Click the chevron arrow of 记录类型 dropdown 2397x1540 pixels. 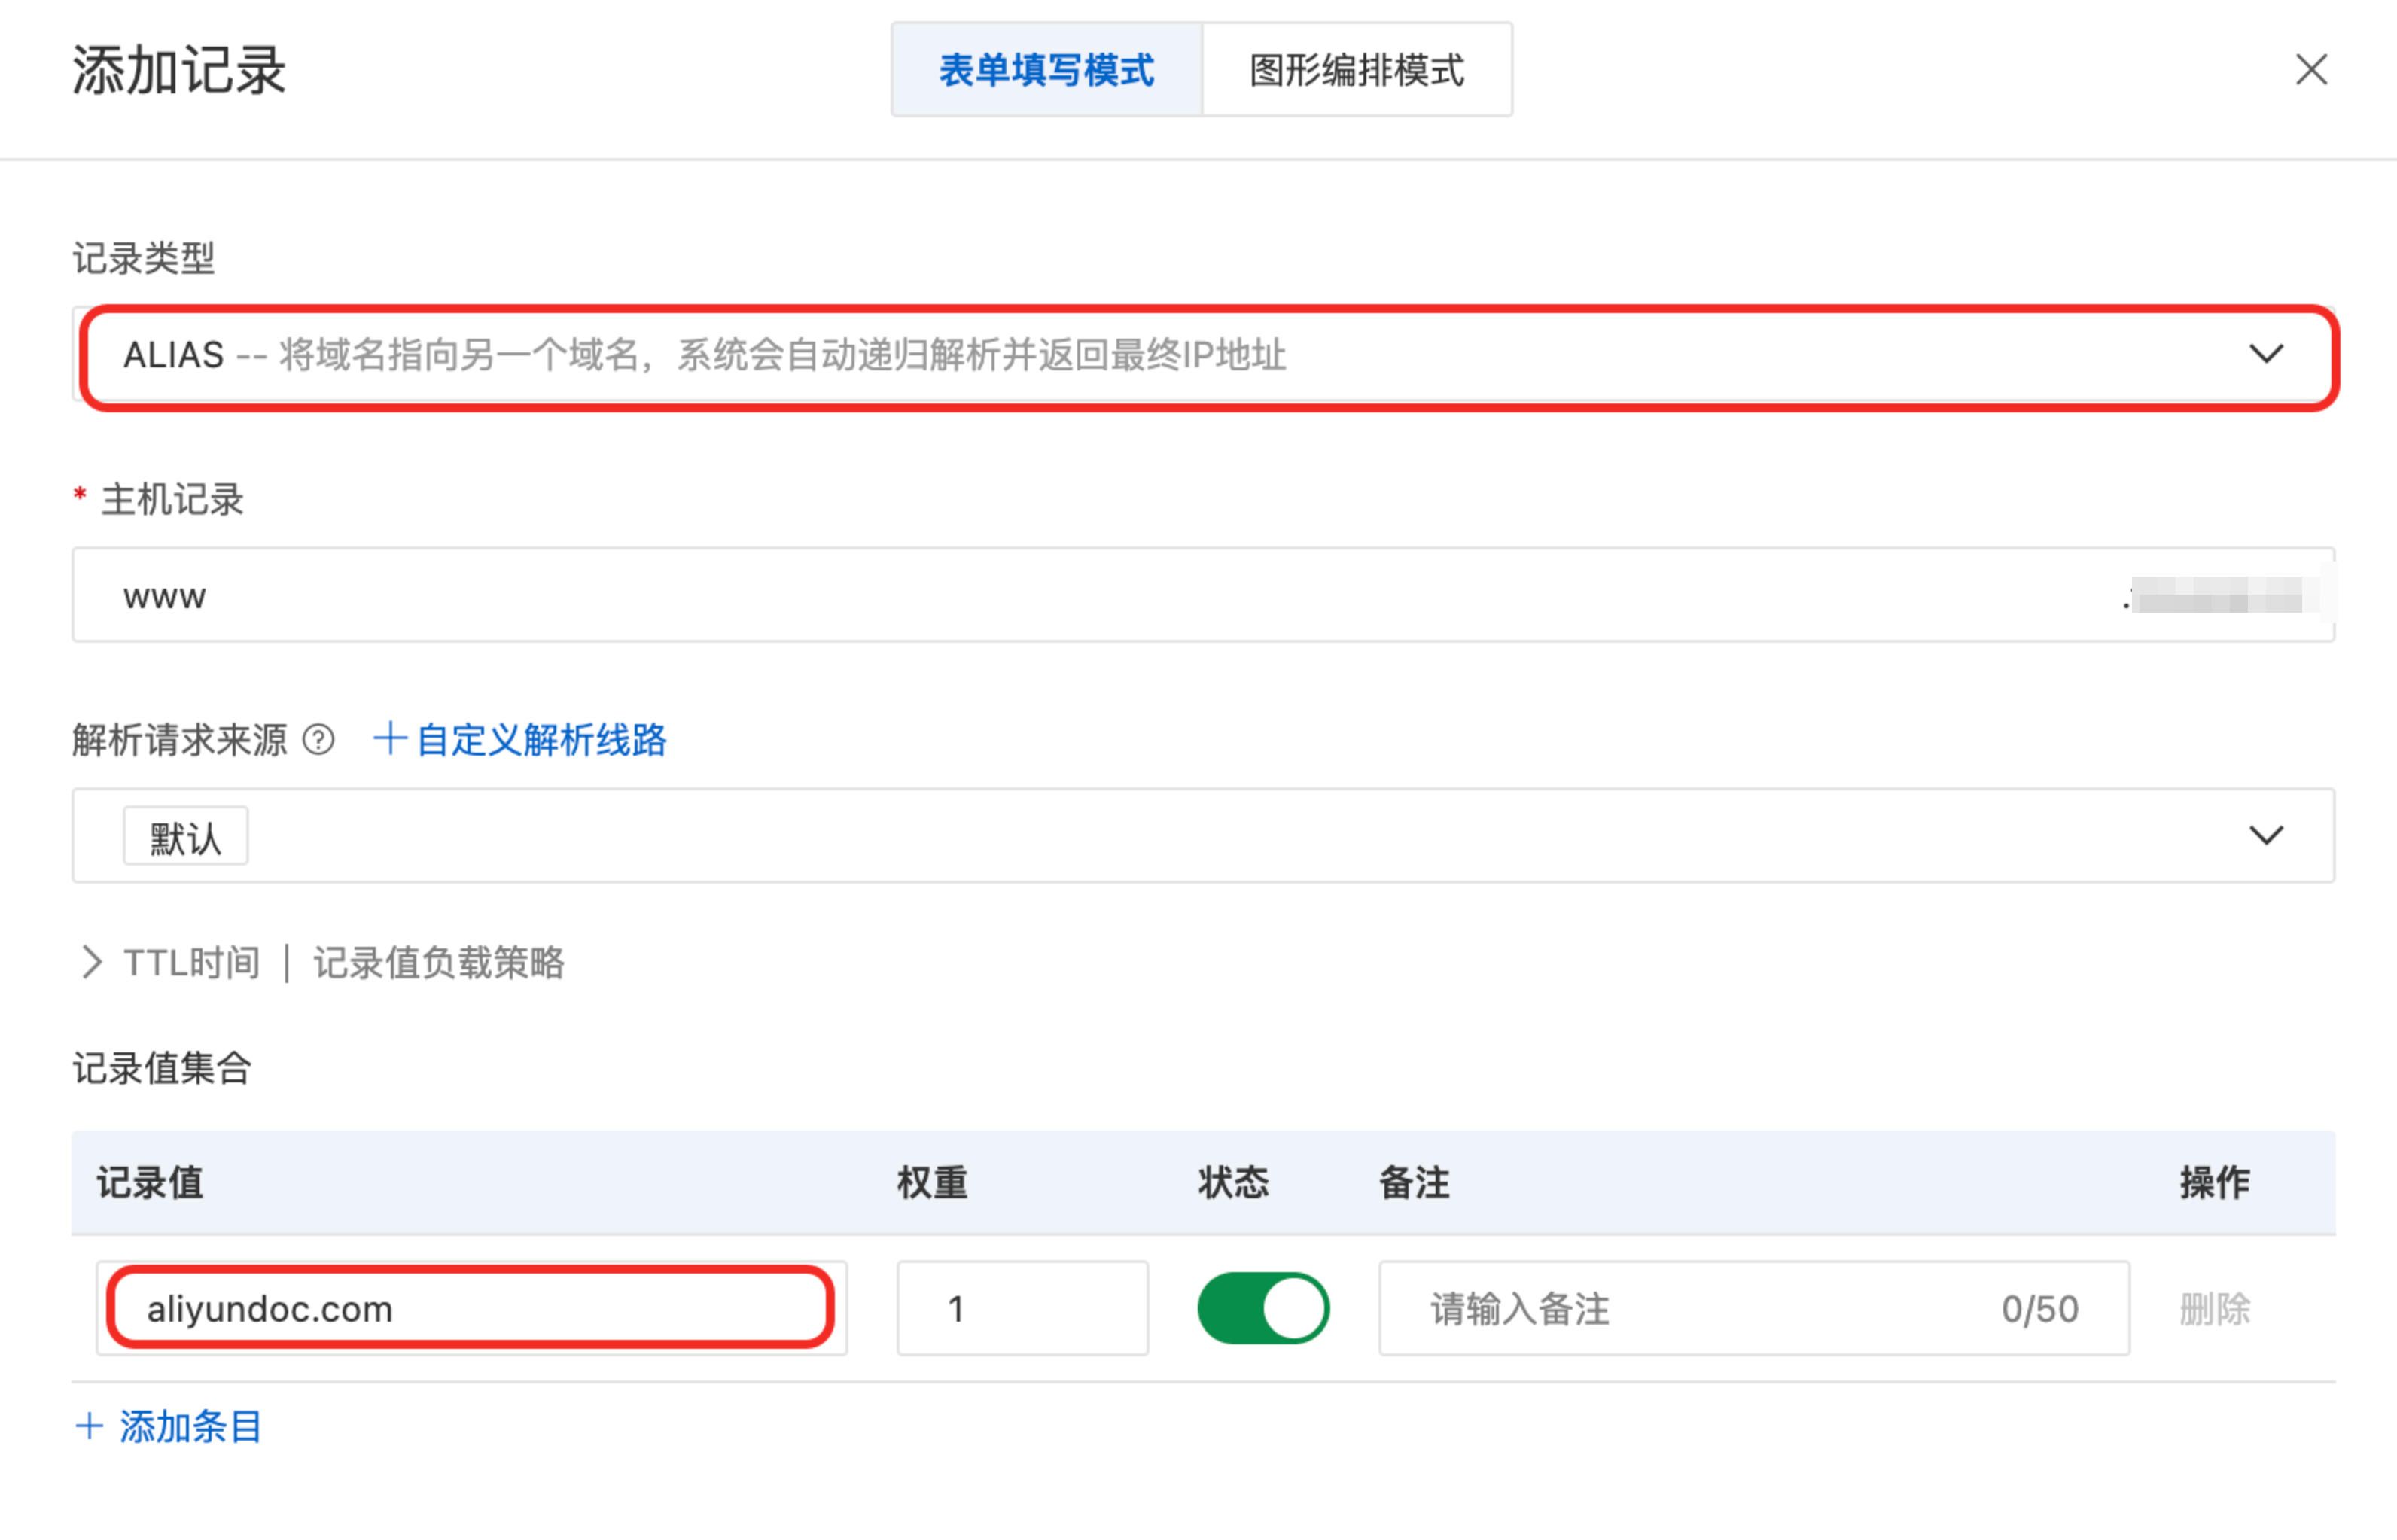pos(2265,354)
